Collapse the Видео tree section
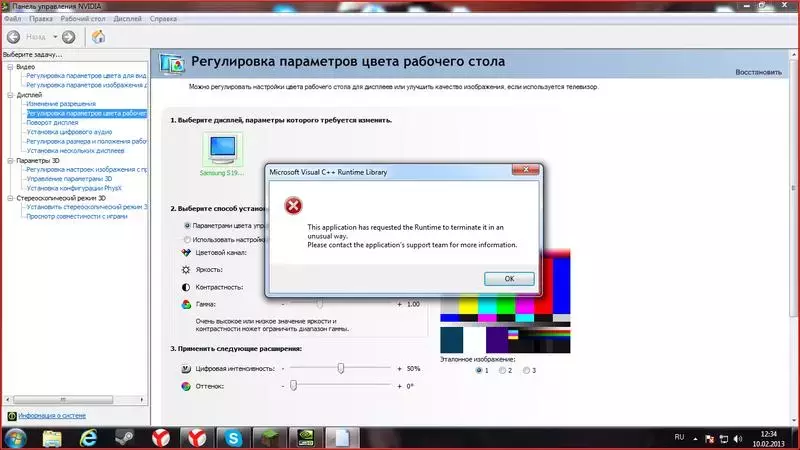 point(10,66)
